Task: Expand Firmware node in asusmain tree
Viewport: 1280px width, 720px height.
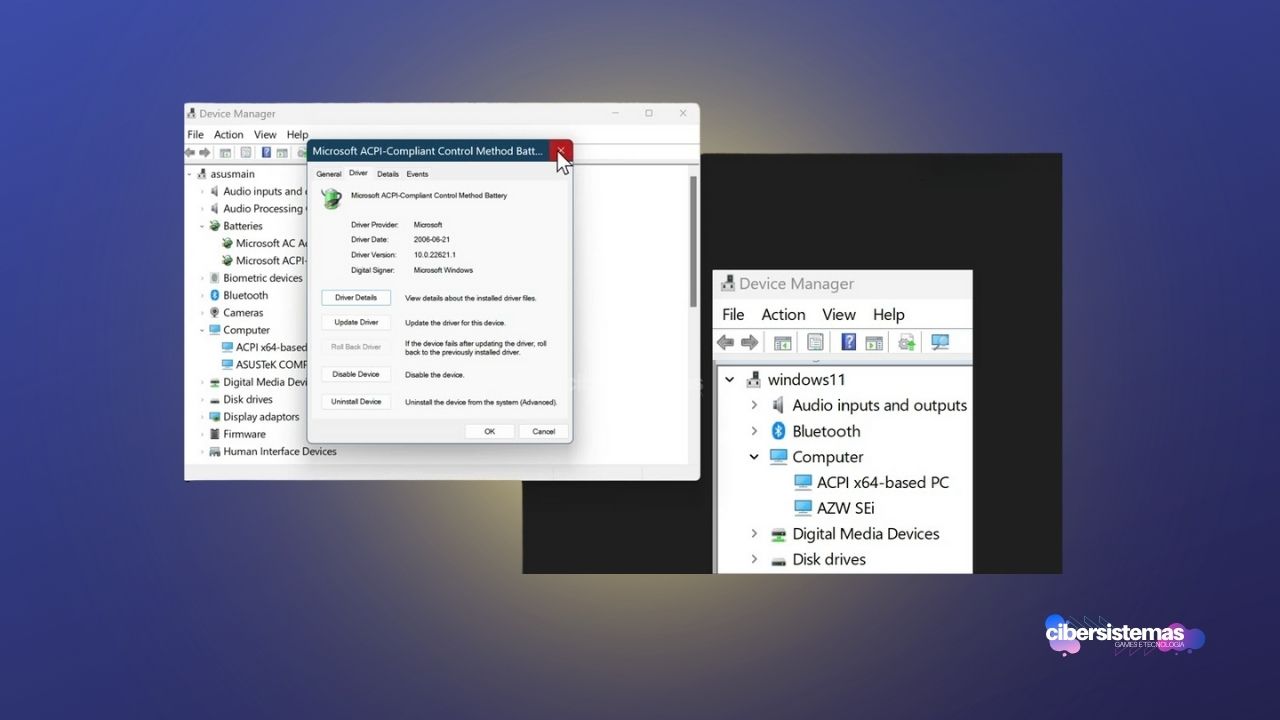Action: point(202,434)
